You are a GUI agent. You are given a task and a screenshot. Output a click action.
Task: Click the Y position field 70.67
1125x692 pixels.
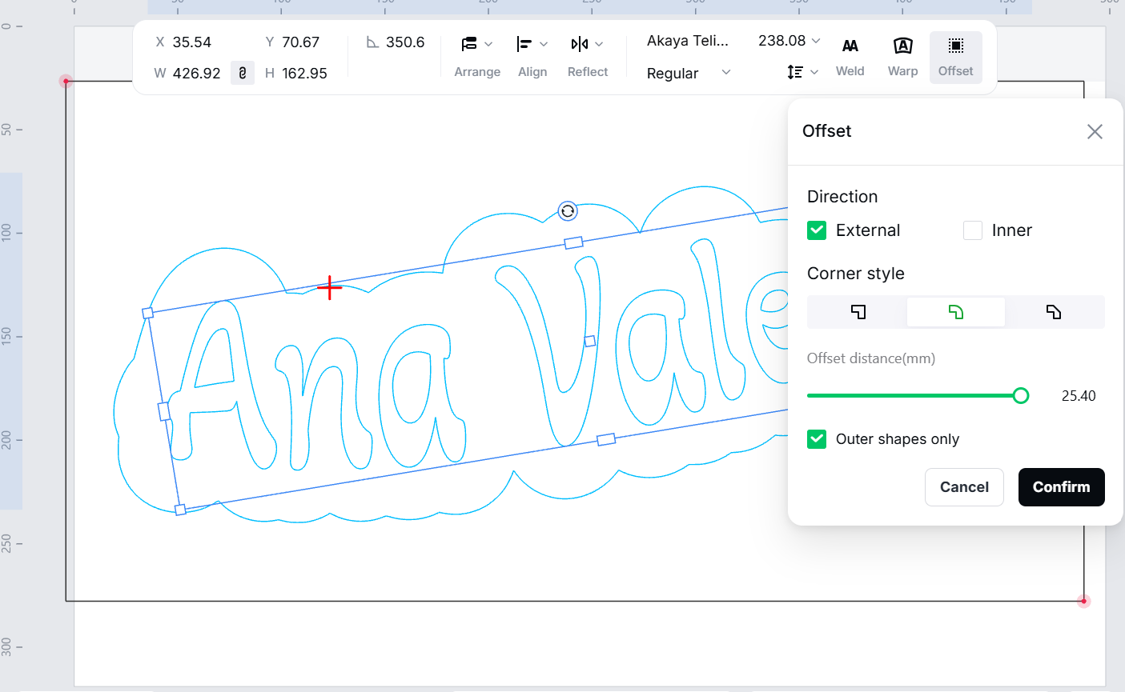pos(300,42)
